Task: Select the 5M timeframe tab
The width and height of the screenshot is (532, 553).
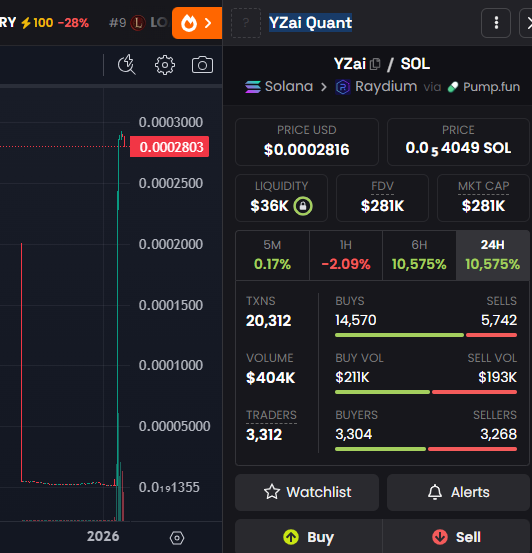Action: point(272,255)
